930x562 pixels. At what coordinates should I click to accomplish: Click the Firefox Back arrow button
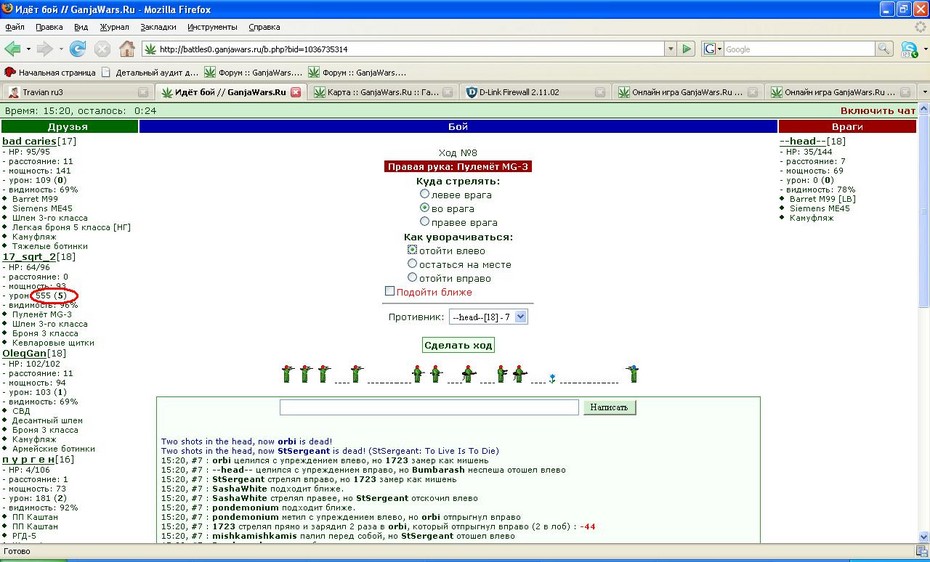(12, 49)
